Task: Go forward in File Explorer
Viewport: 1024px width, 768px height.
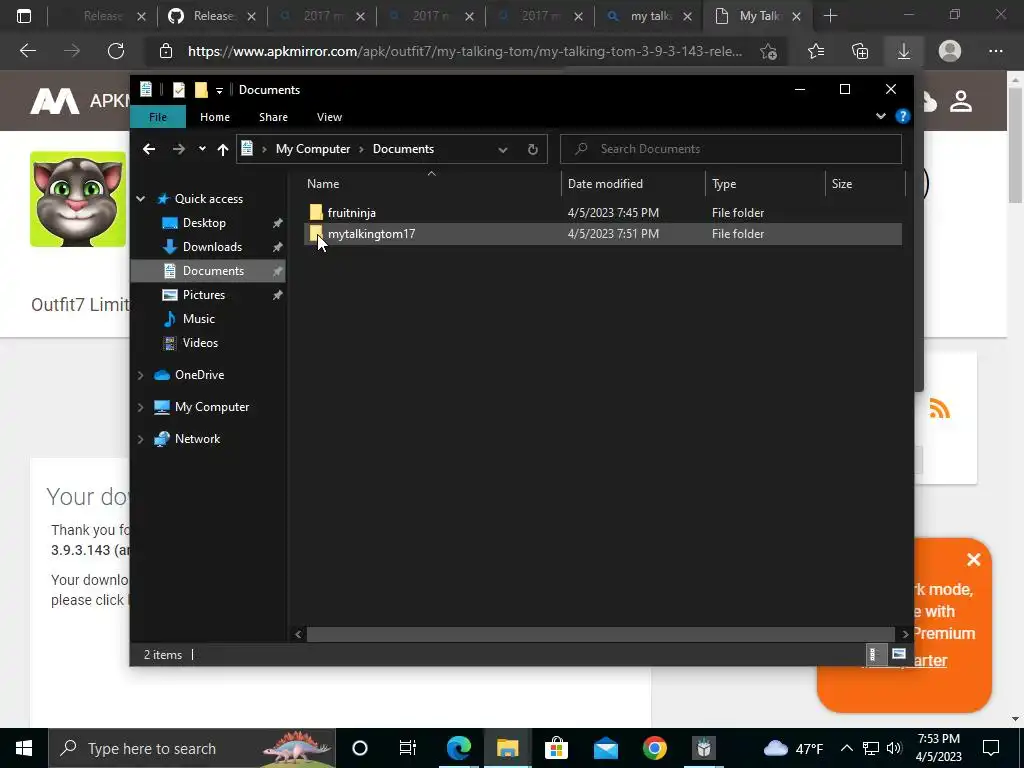Action: click(x=178, y=149)
